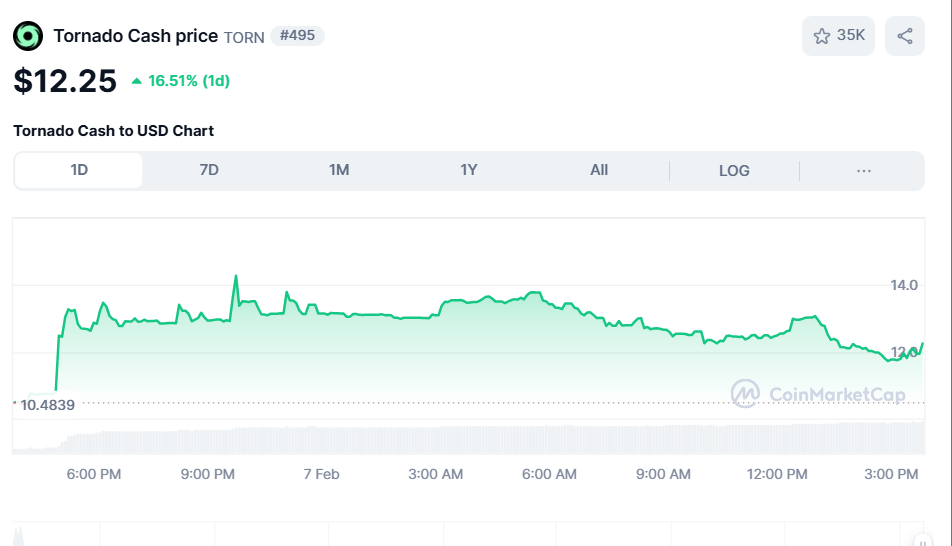Click the 3:00 PM time axis label
The width and height of the screenshot is (952, 546).
click(x=891, y=474)
